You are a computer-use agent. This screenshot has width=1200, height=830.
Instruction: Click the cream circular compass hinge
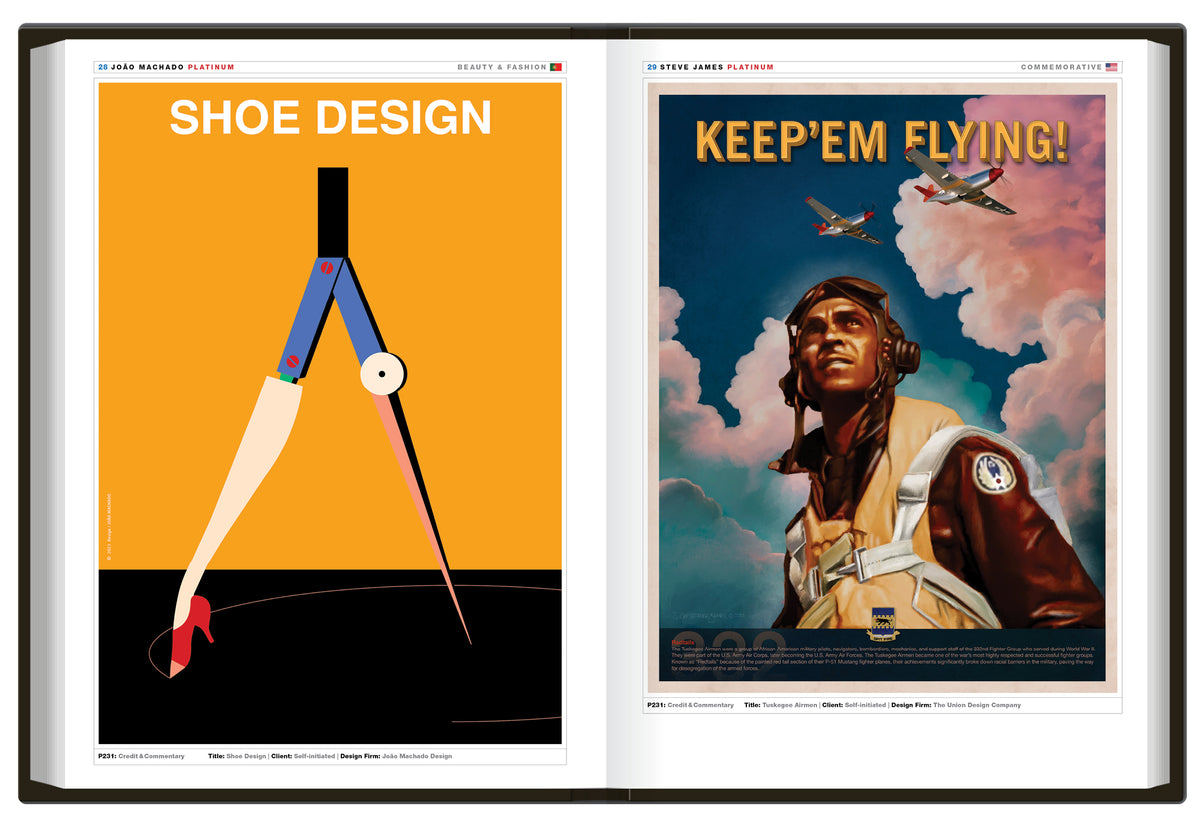tap(382, 374)
